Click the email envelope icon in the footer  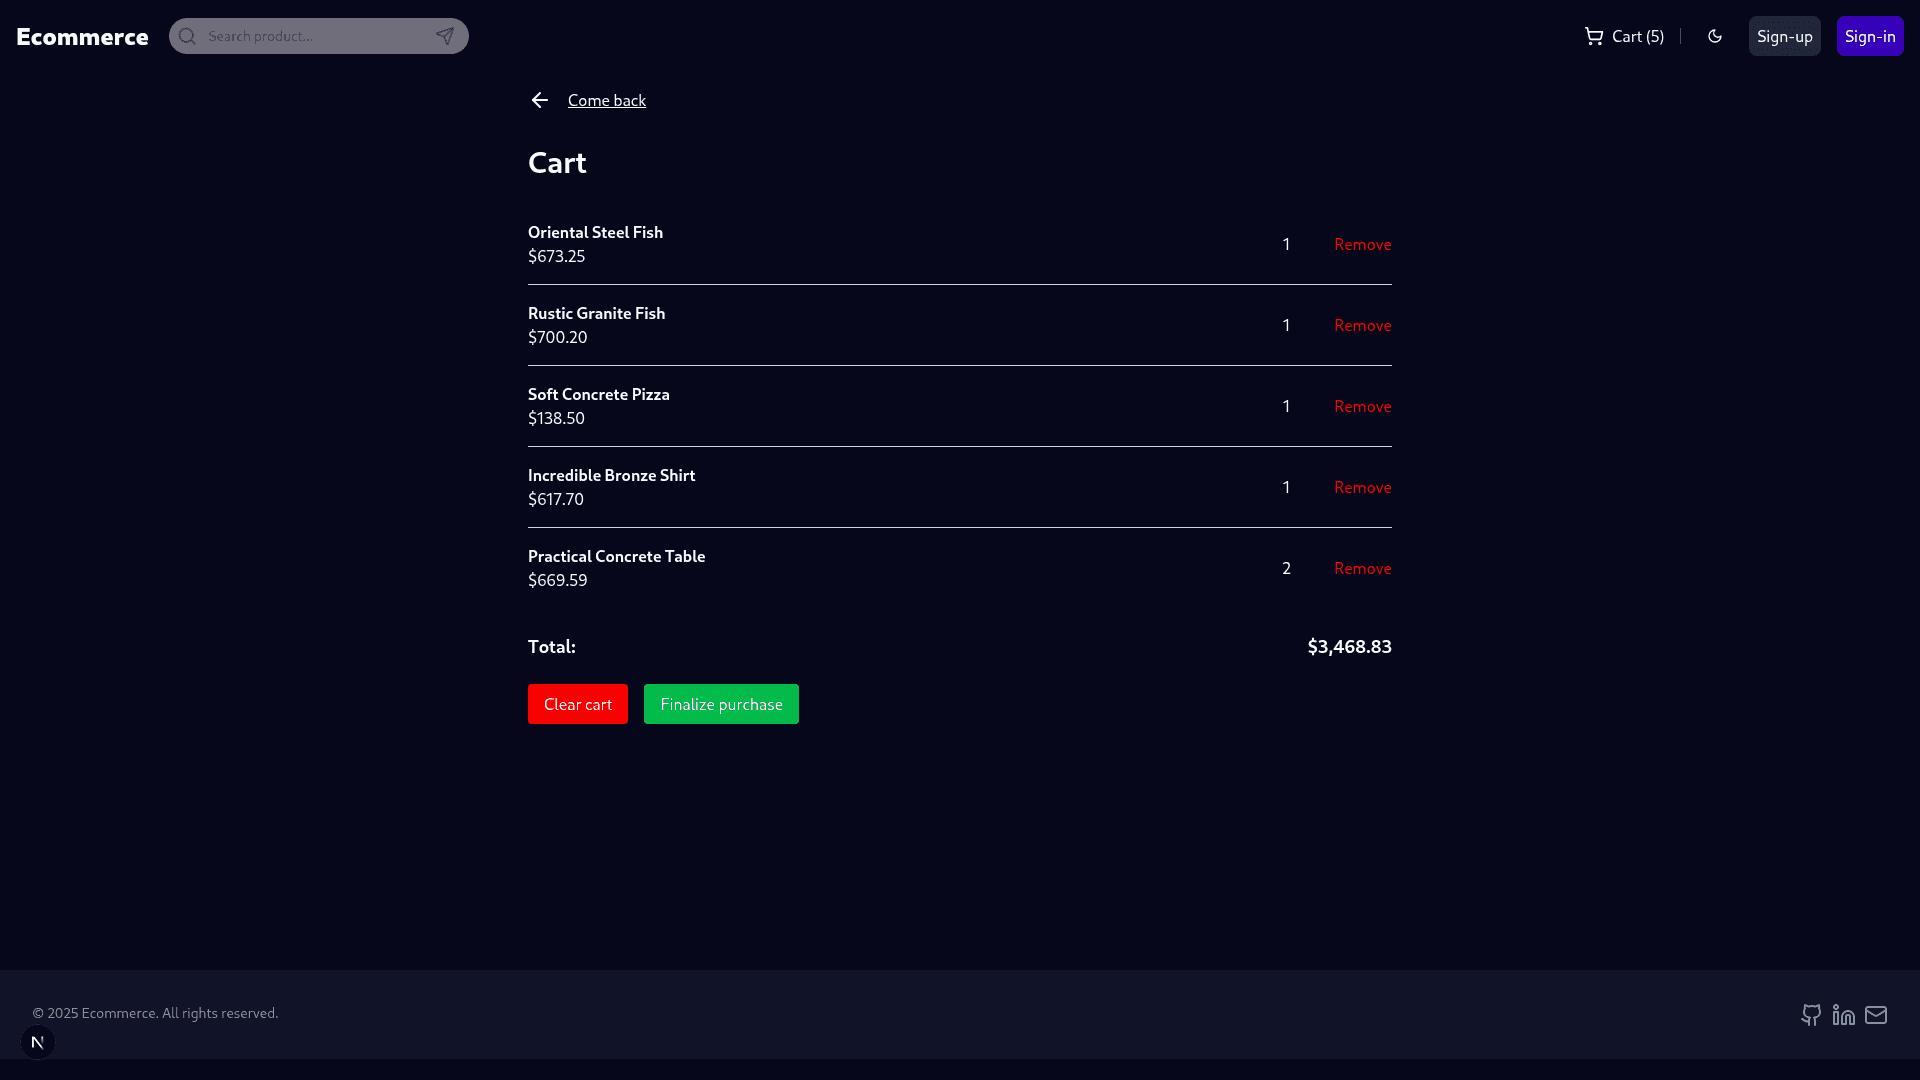coord(1877,1014)
